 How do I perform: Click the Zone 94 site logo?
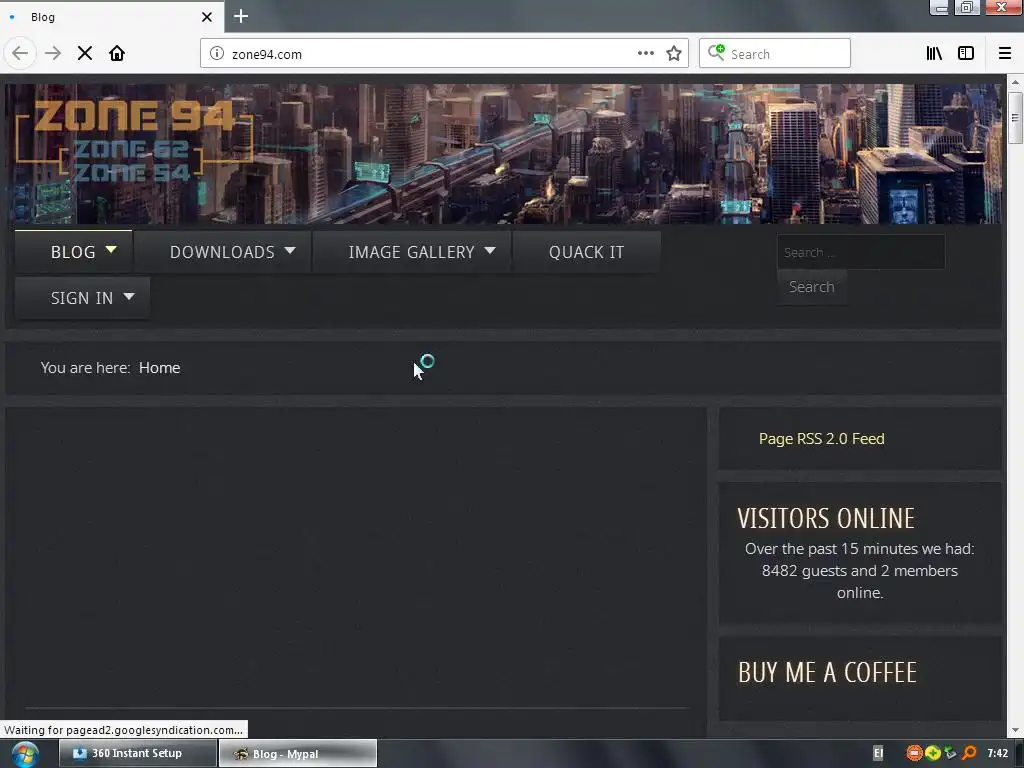[134, 142]
